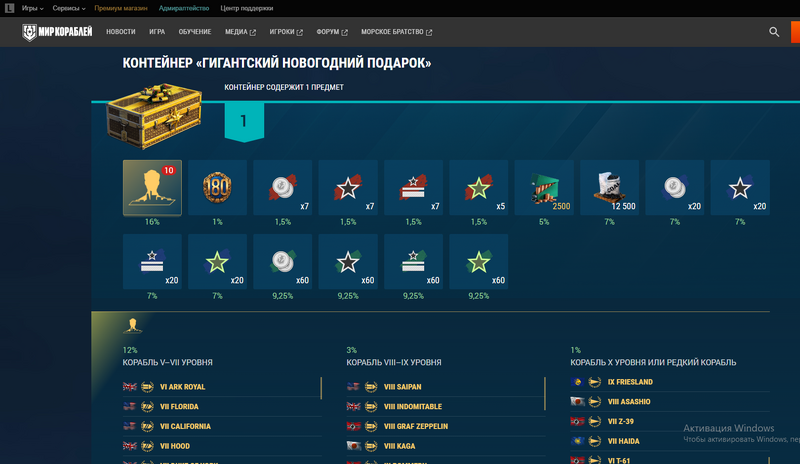Select the VII Hood ship row
The image size is (800, 464).
(221, 446)
